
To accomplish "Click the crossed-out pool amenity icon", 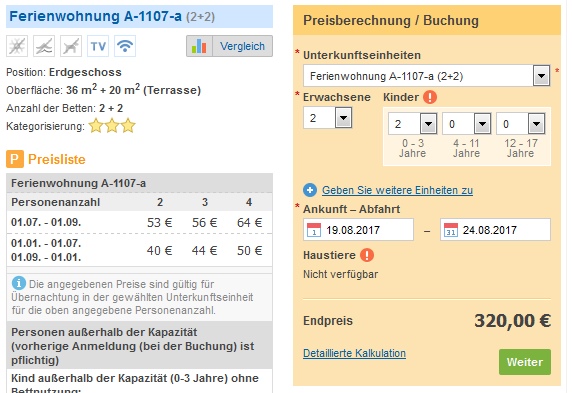I will [x=44, y=46].
